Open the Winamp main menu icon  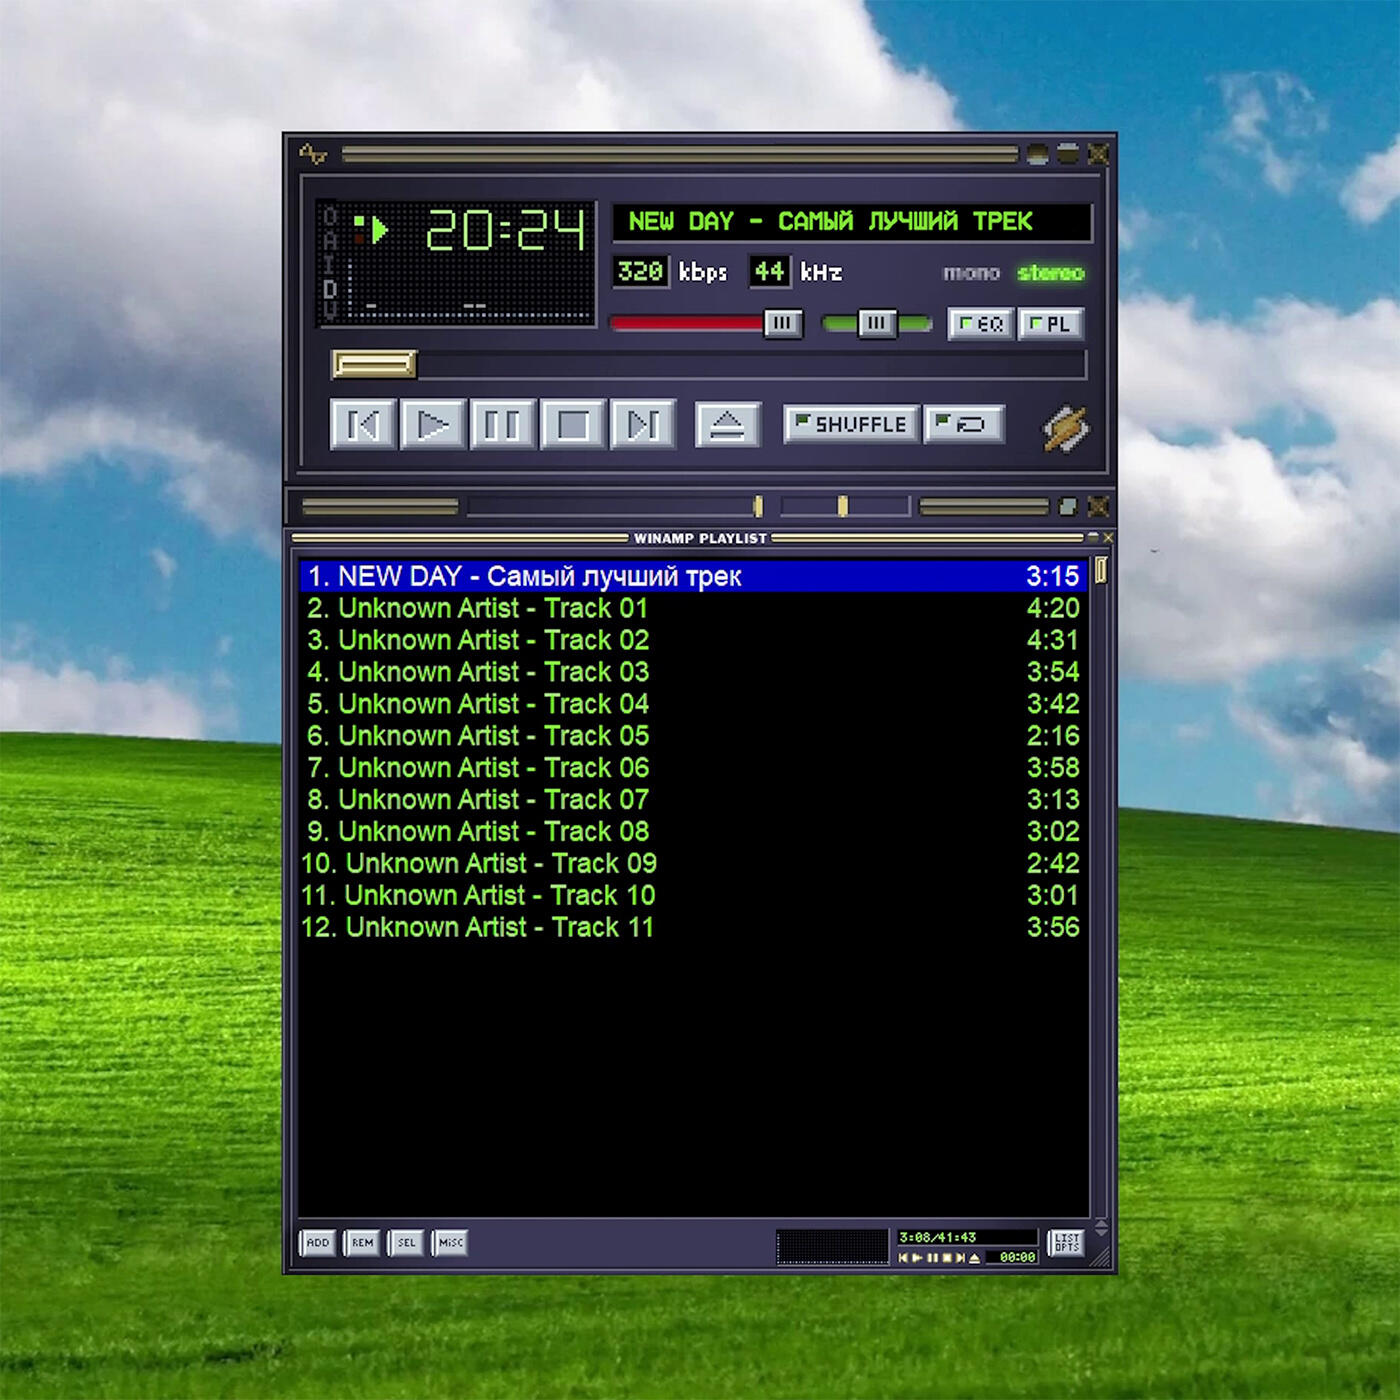(313, 154)
